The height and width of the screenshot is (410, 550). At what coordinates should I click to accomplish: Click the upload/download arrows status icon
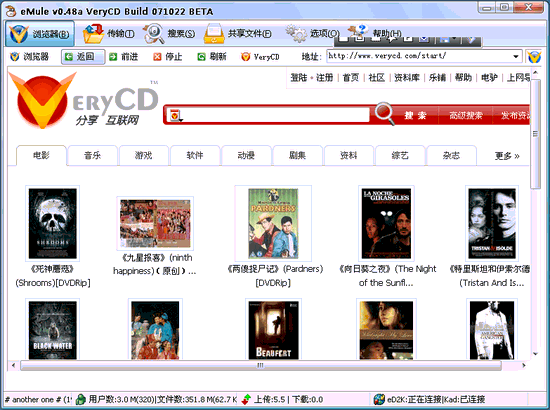pyautogui.click(x=246, y=399)
